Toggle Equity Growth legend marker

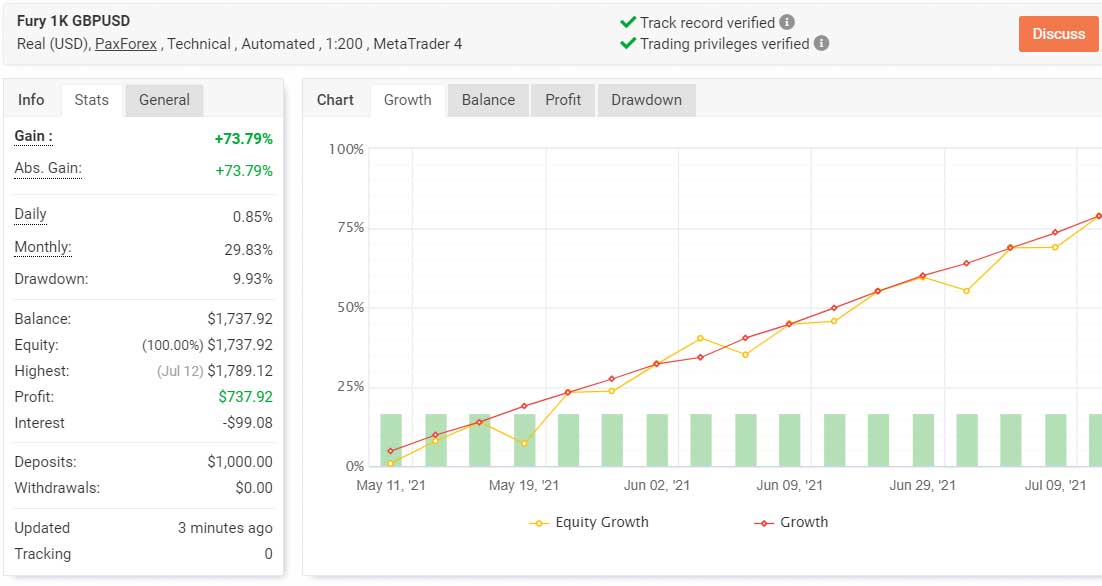(x=538, y=523)
